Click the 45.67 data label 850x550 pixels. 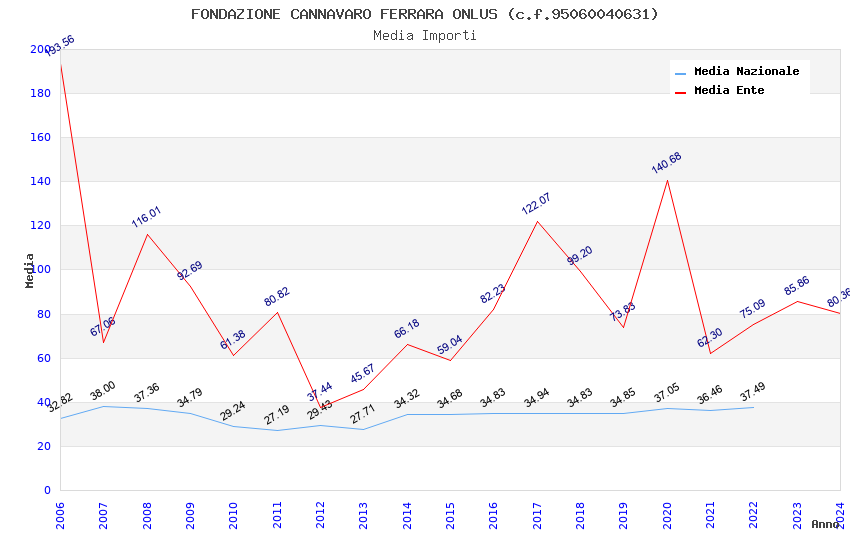click(363, 374)
